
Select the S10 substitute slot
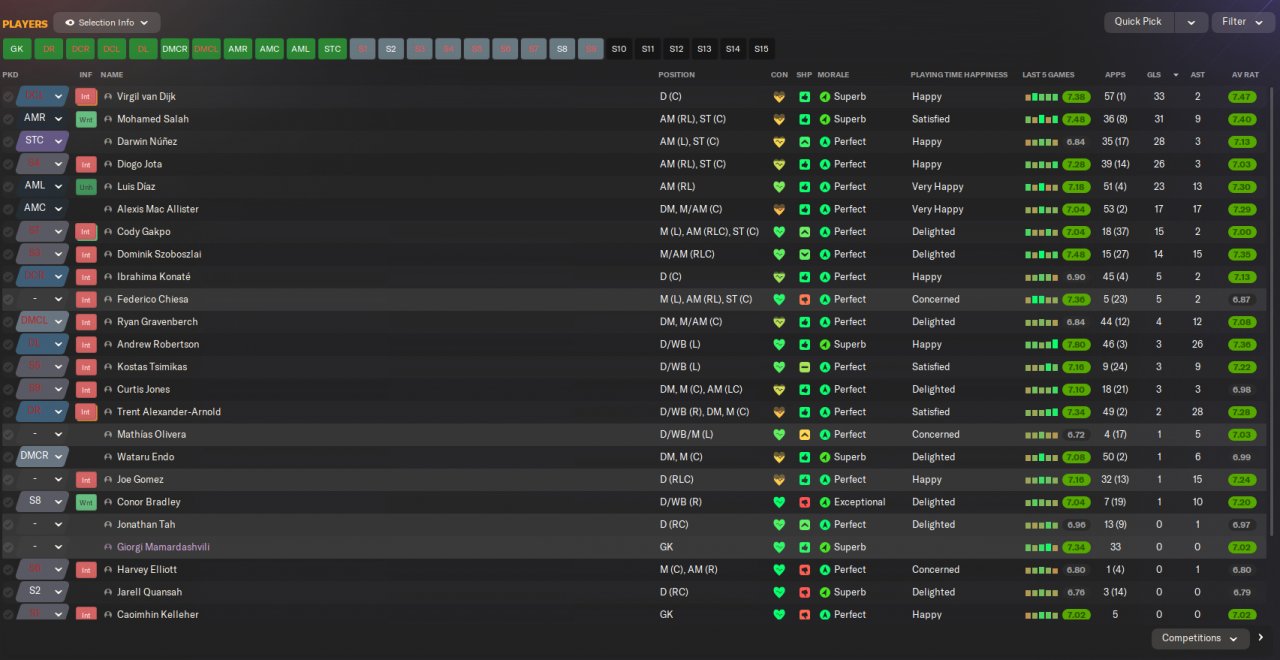point(619,49)
